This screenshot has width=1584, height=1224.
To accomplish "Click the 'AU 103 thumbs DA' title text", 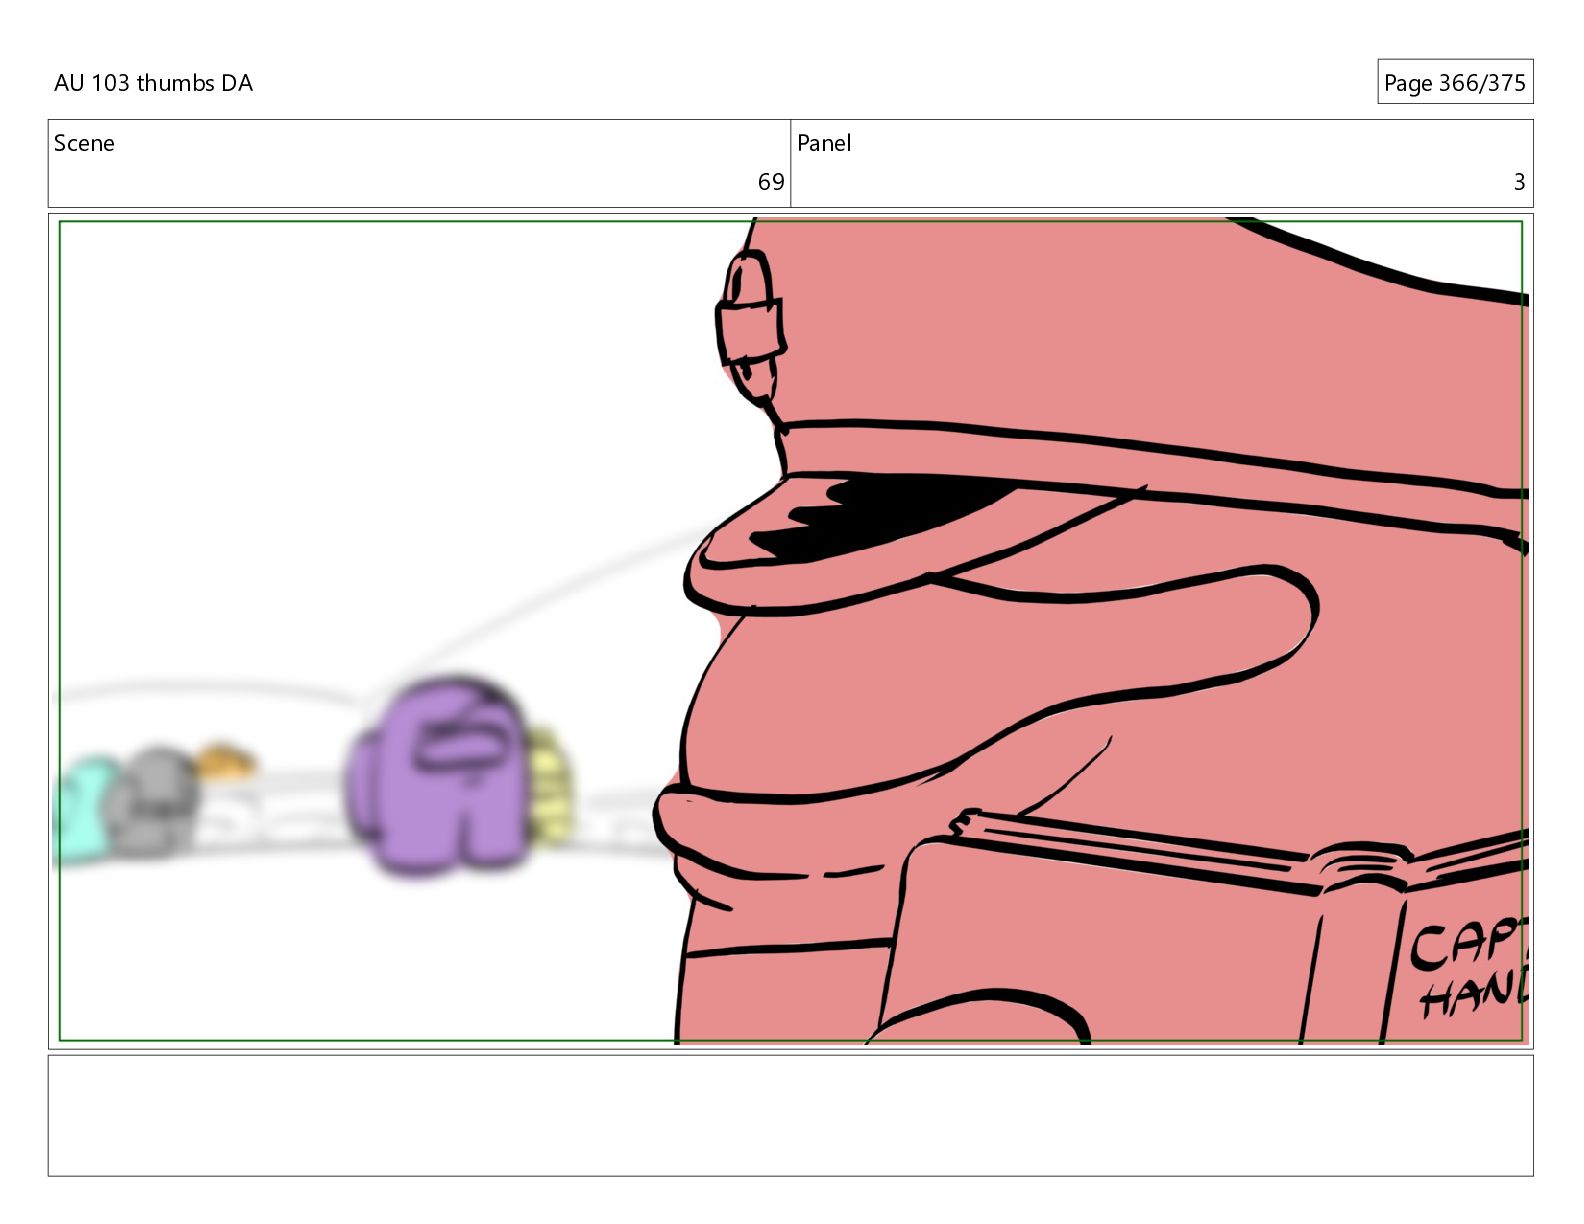I will pyautogui.click(x=153, y=83).
